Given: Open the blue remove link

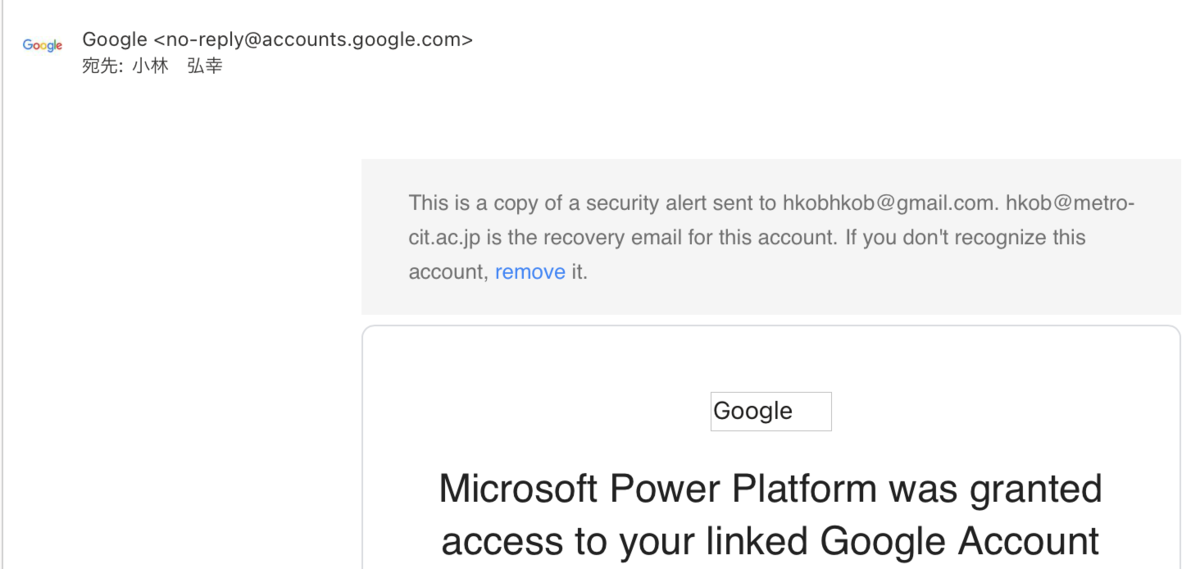Looking at the screenshot, I should (530, 272).
